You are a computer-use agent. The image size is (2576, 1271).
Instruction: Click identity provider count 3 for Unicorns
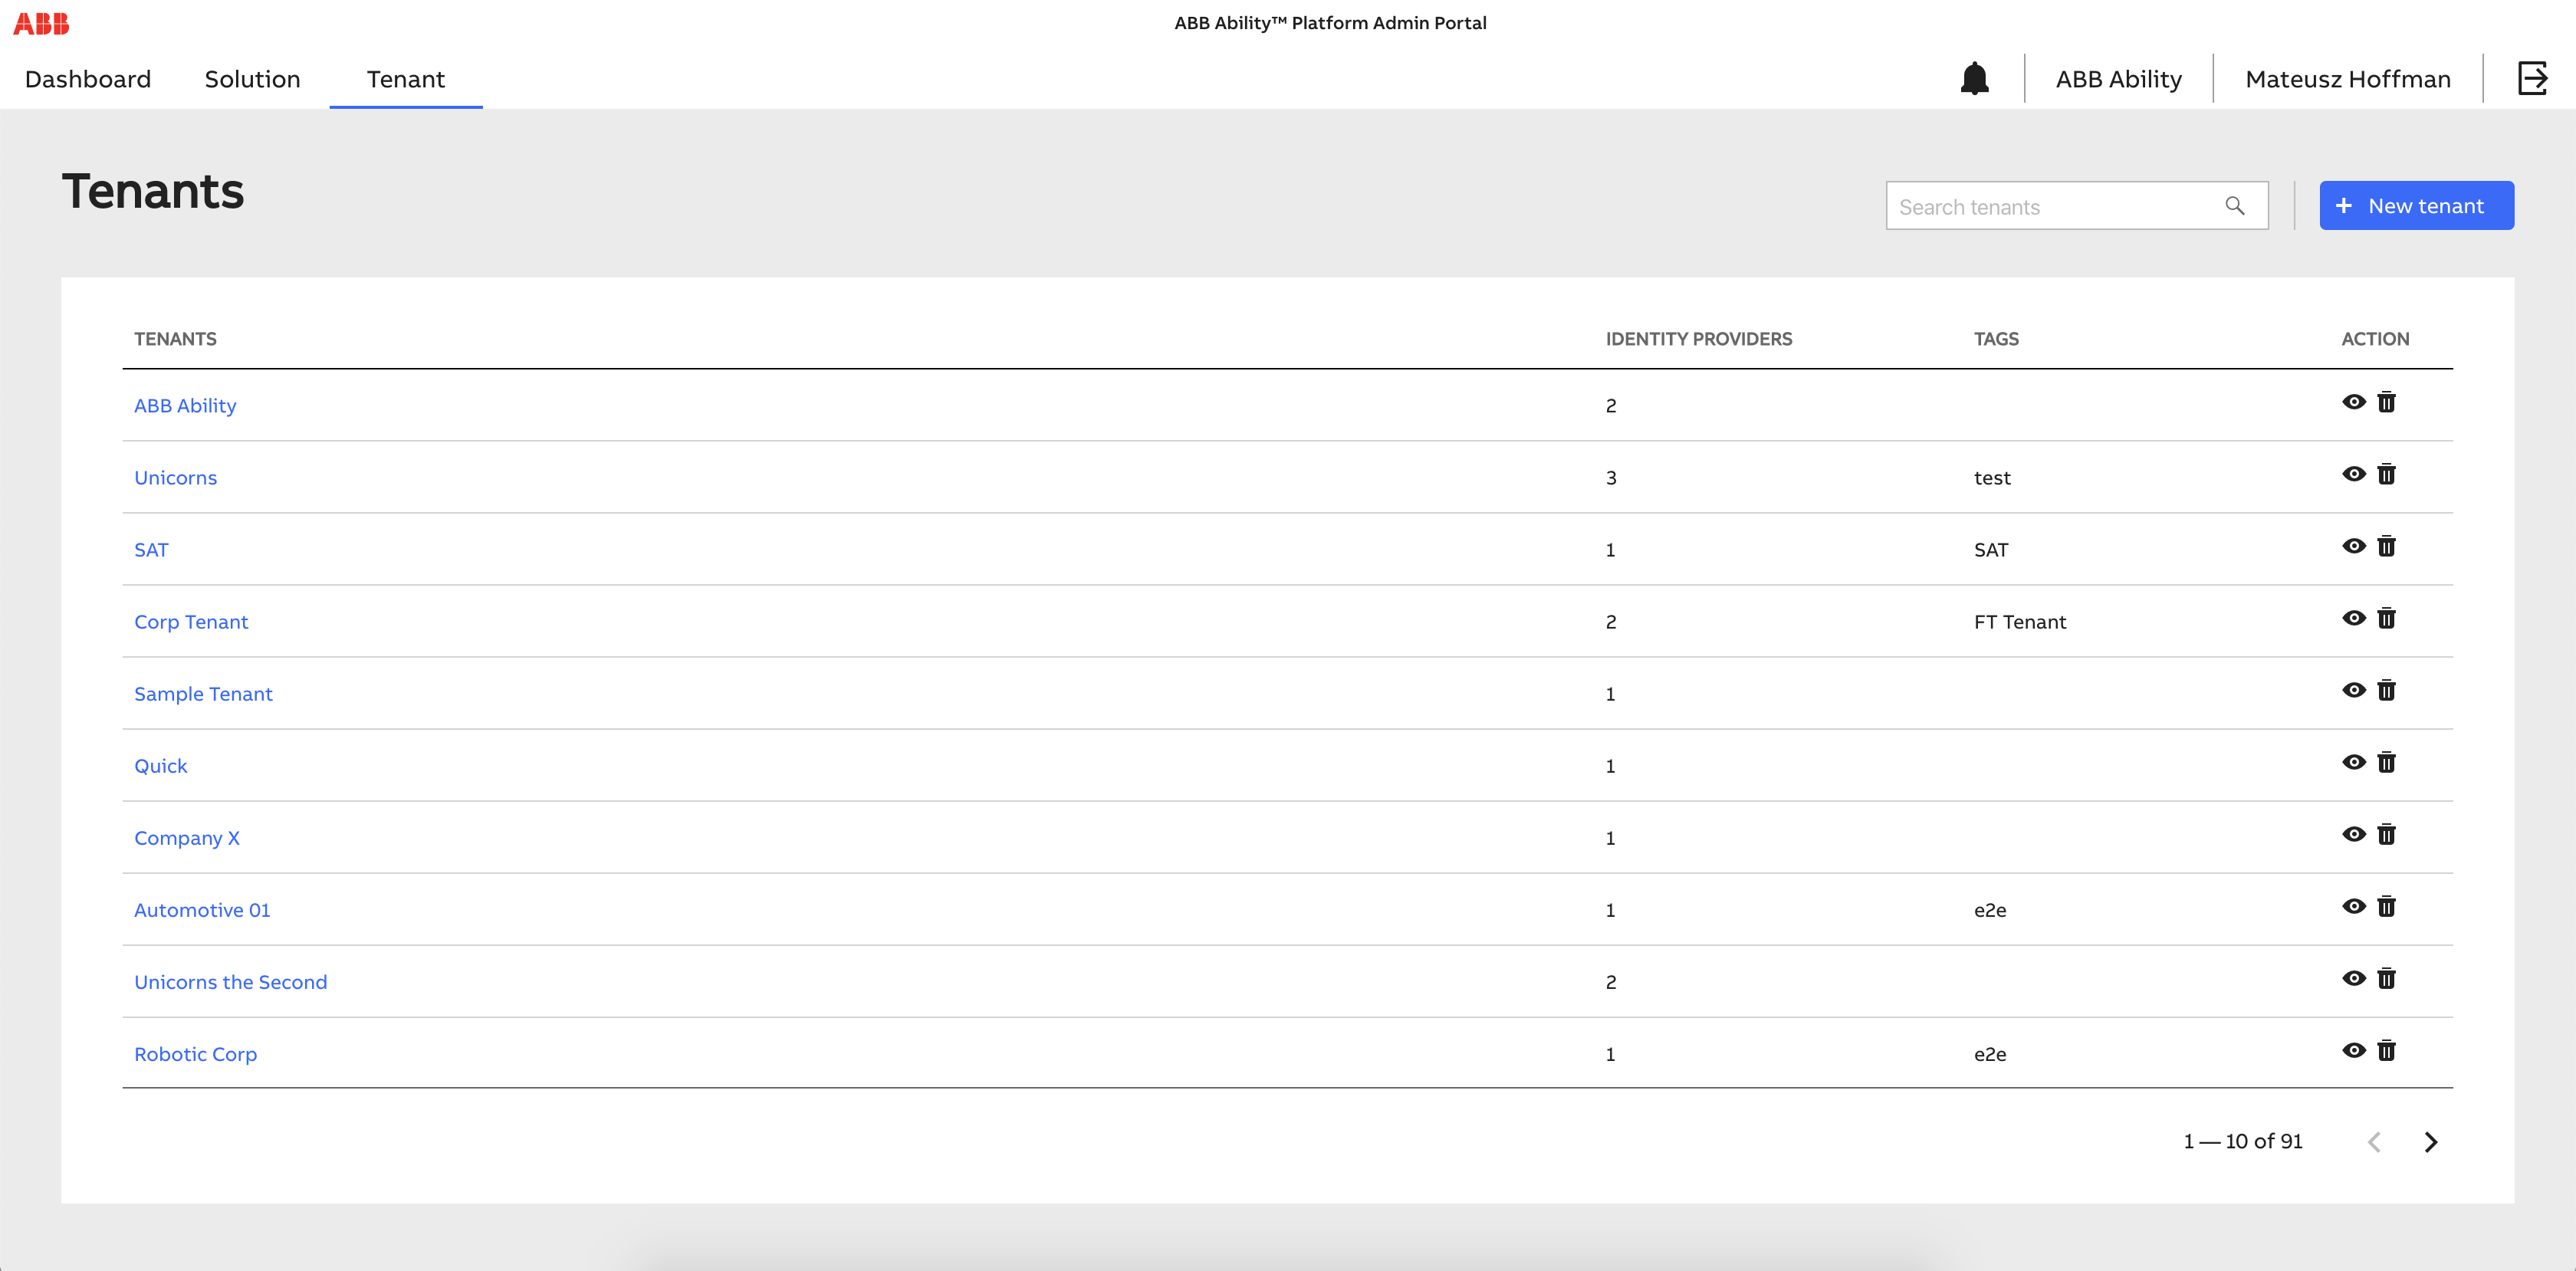pos(1610,478)
